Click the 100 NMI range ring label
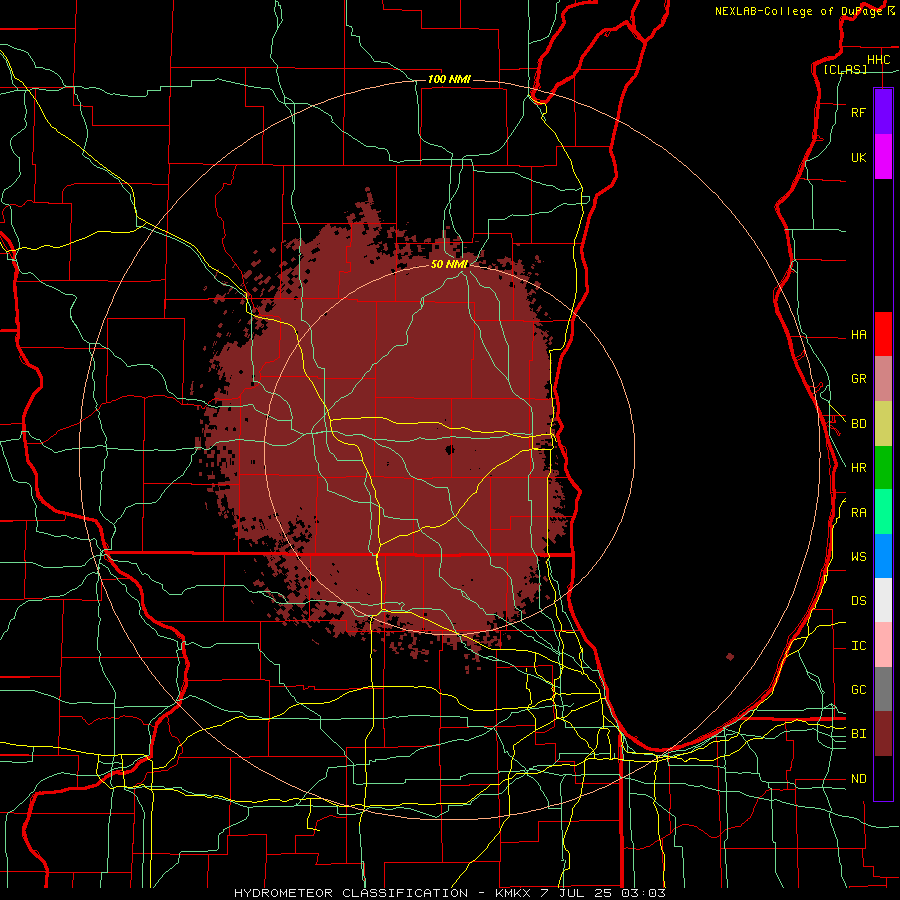This screenshot has height=900, width=900. [449, 79]
